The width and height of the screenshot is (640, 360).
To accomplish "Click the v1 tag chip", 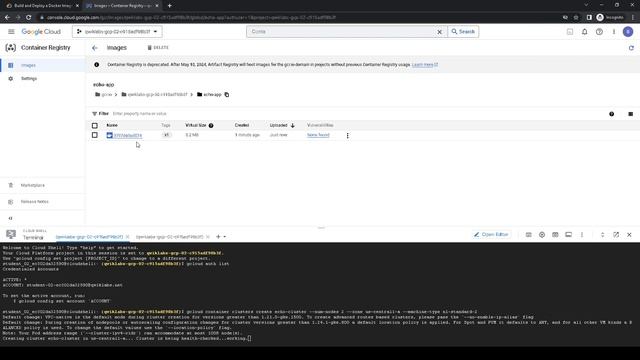I will pyautogui.click(x=166, y=135).
